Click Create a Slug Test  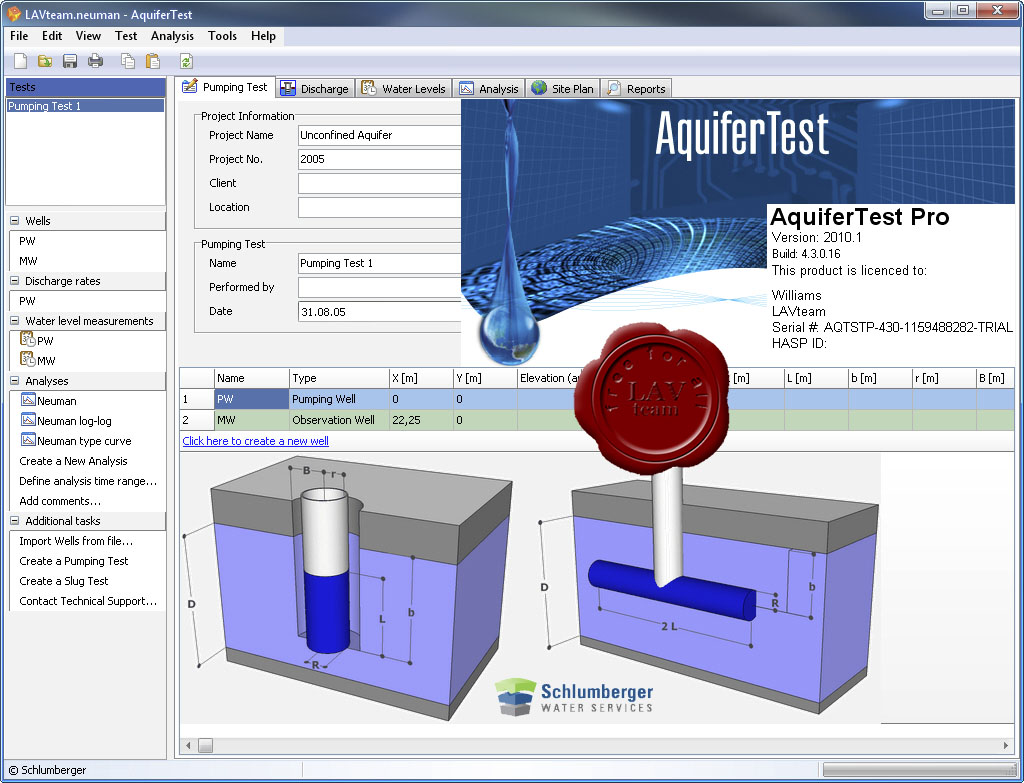pos(64,581)
